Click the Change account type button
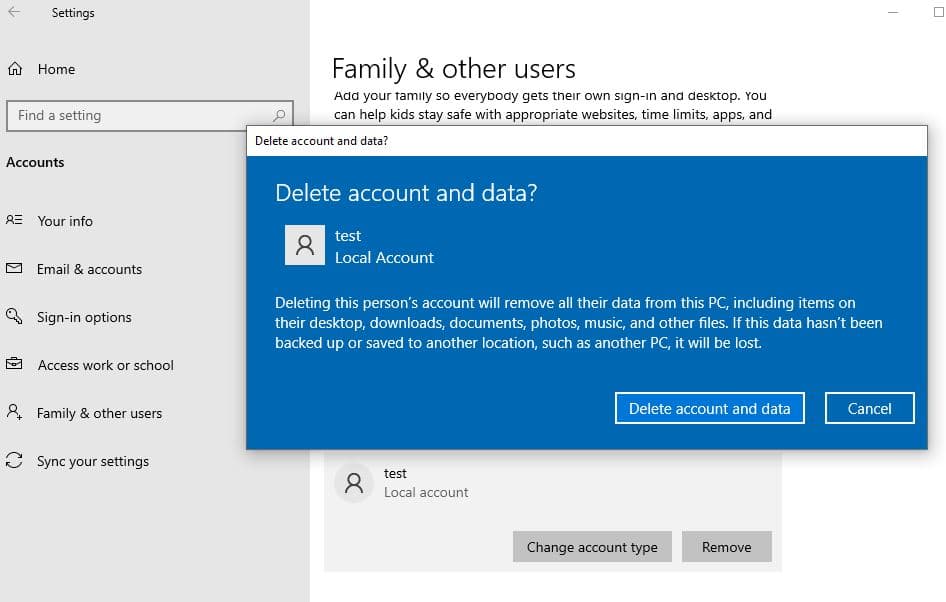 click(x=592, y=547)
